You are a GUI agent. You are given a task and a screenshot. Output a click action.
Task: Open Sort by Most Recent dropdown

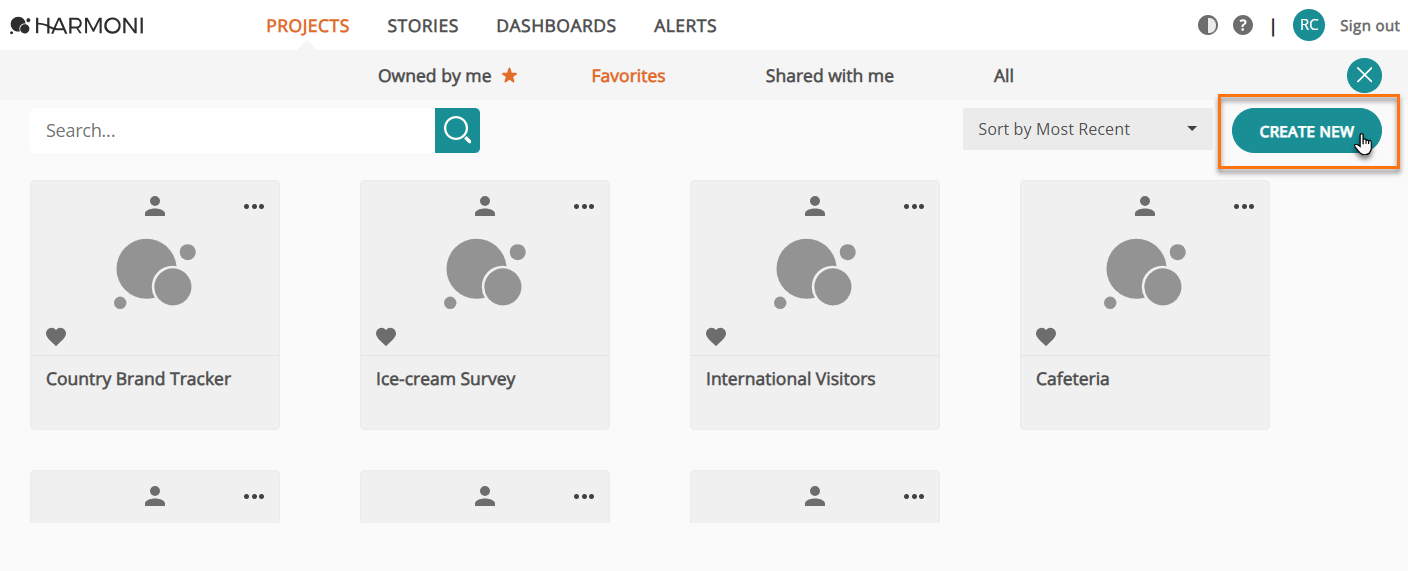click(x=1088, y=129)
